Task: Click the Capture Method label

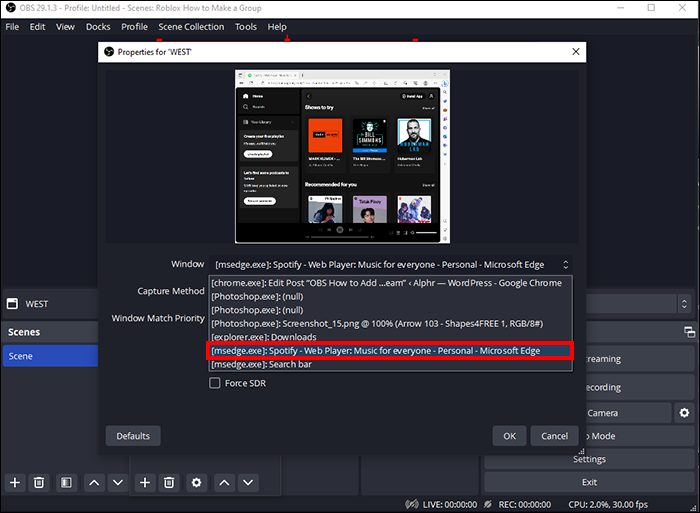Action: 171,291
